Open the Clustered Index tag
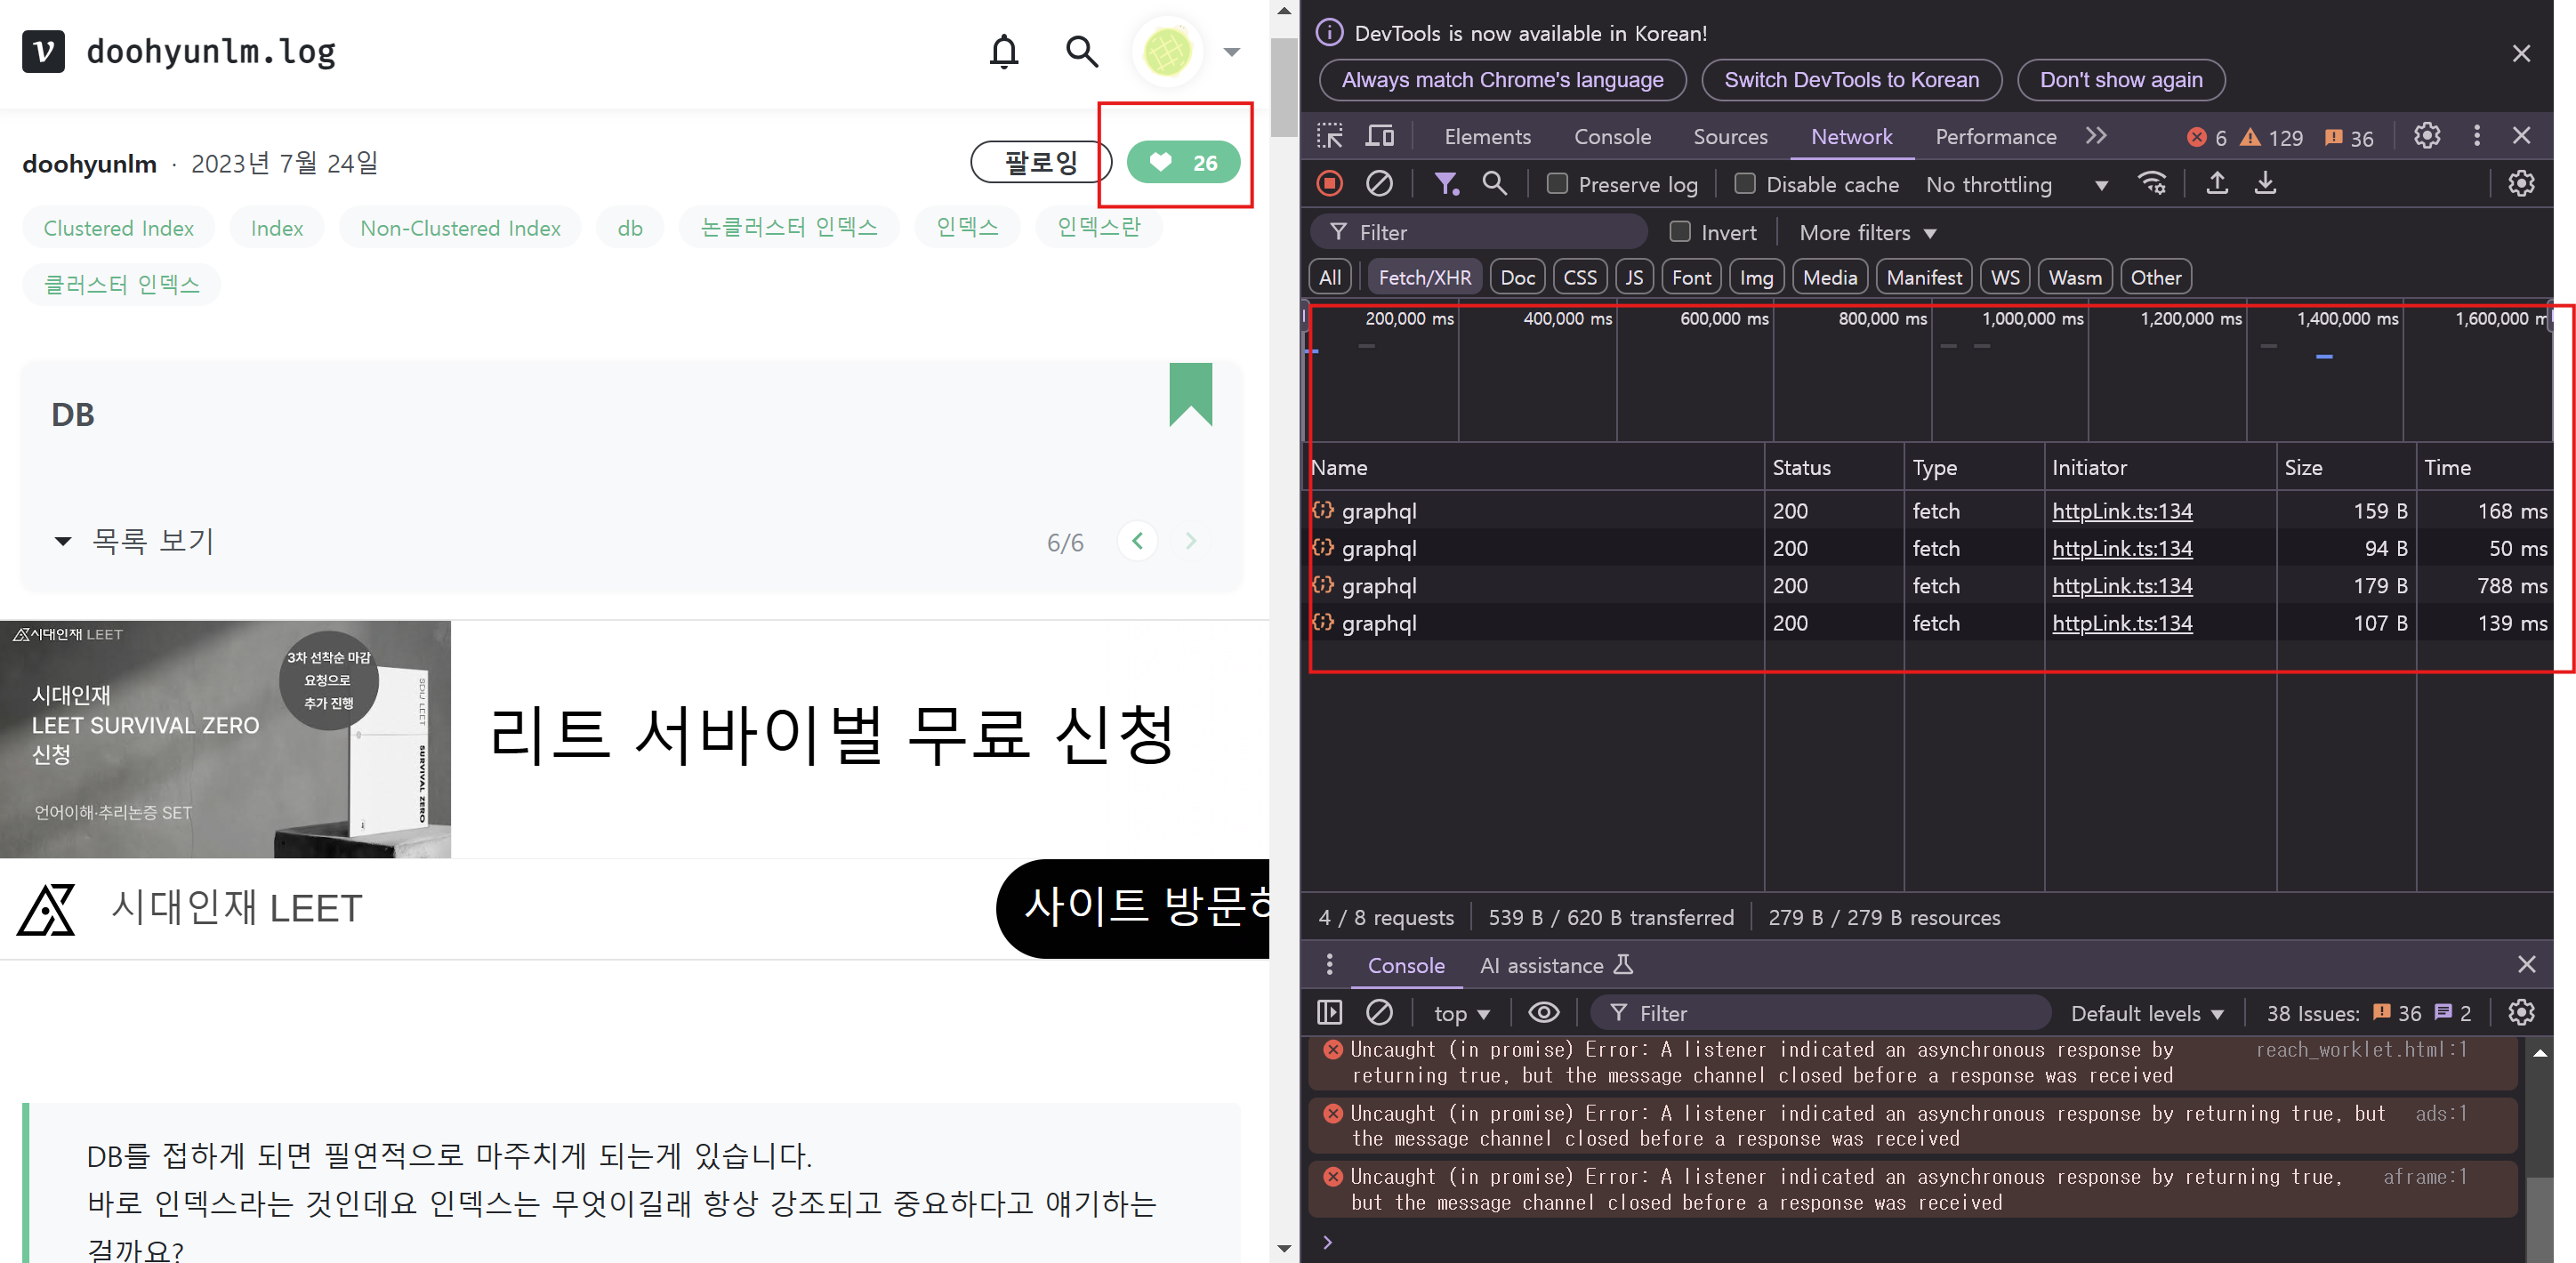2576x1263 pixels. pos(118,228)
